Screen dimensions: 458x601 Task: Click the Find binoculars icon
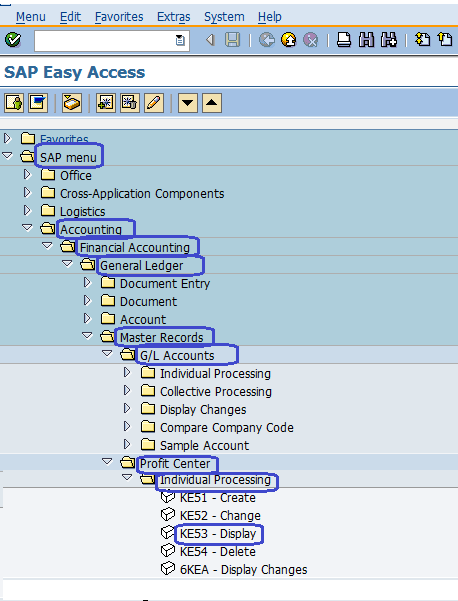click(x=366, y=40)
